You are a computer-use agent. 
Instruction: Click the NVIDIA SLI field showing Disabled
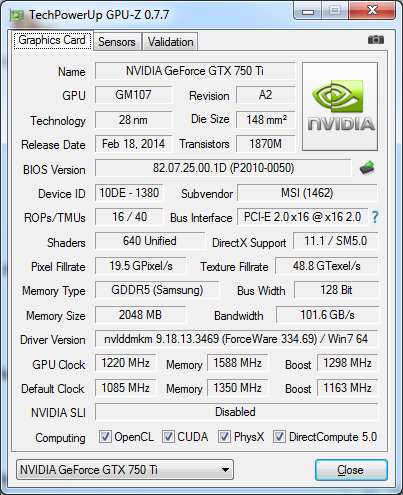pyautogui.click(x=237, y=412)
